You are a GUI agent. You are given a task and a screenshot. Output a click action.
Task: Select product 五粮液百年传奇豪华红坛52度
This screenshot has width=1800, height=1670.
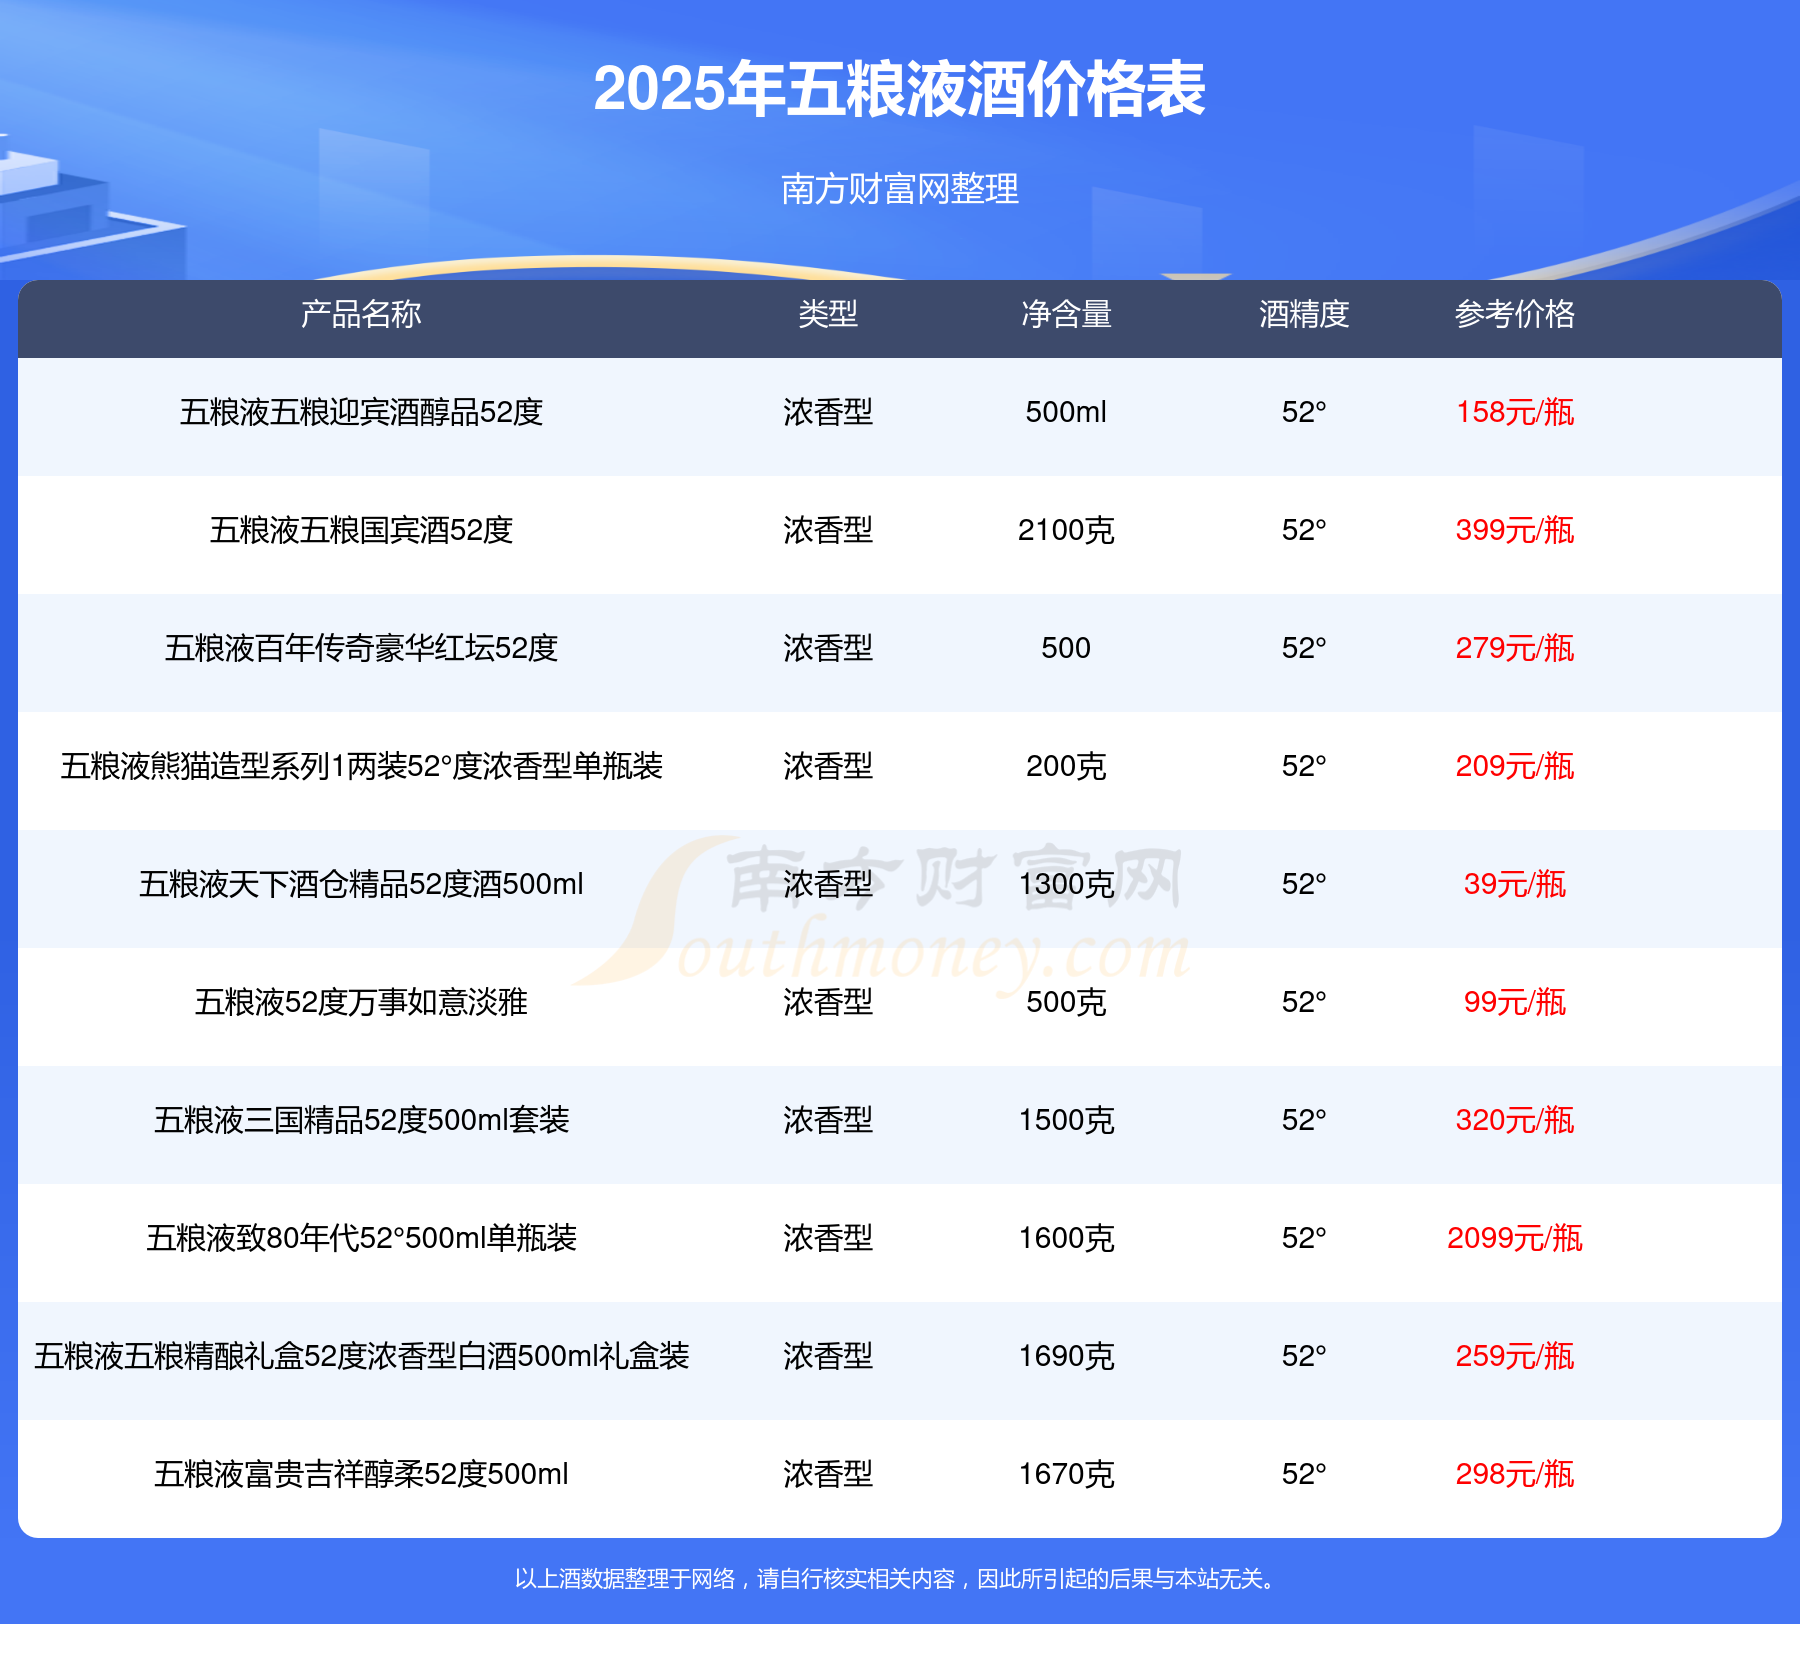click(361, 648)
